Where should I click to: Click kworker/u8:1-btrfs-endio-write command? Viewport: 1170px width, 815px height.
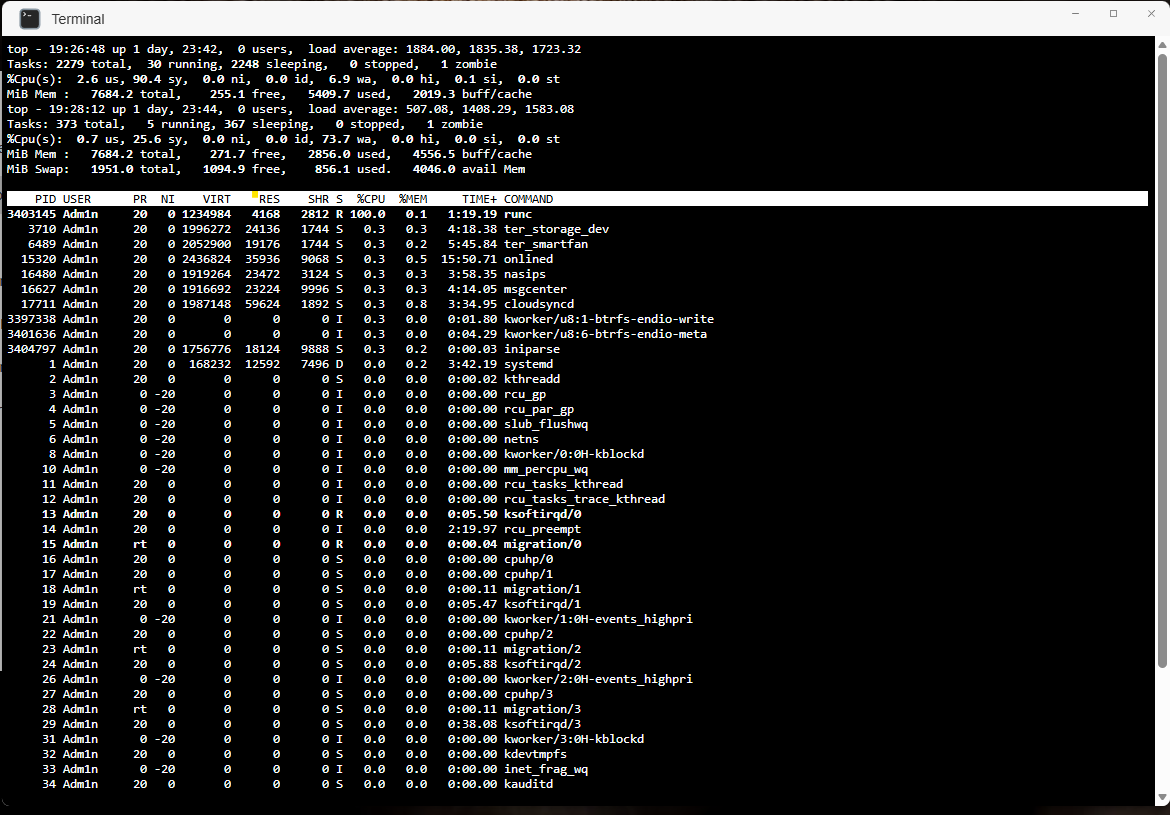(609, 319)
